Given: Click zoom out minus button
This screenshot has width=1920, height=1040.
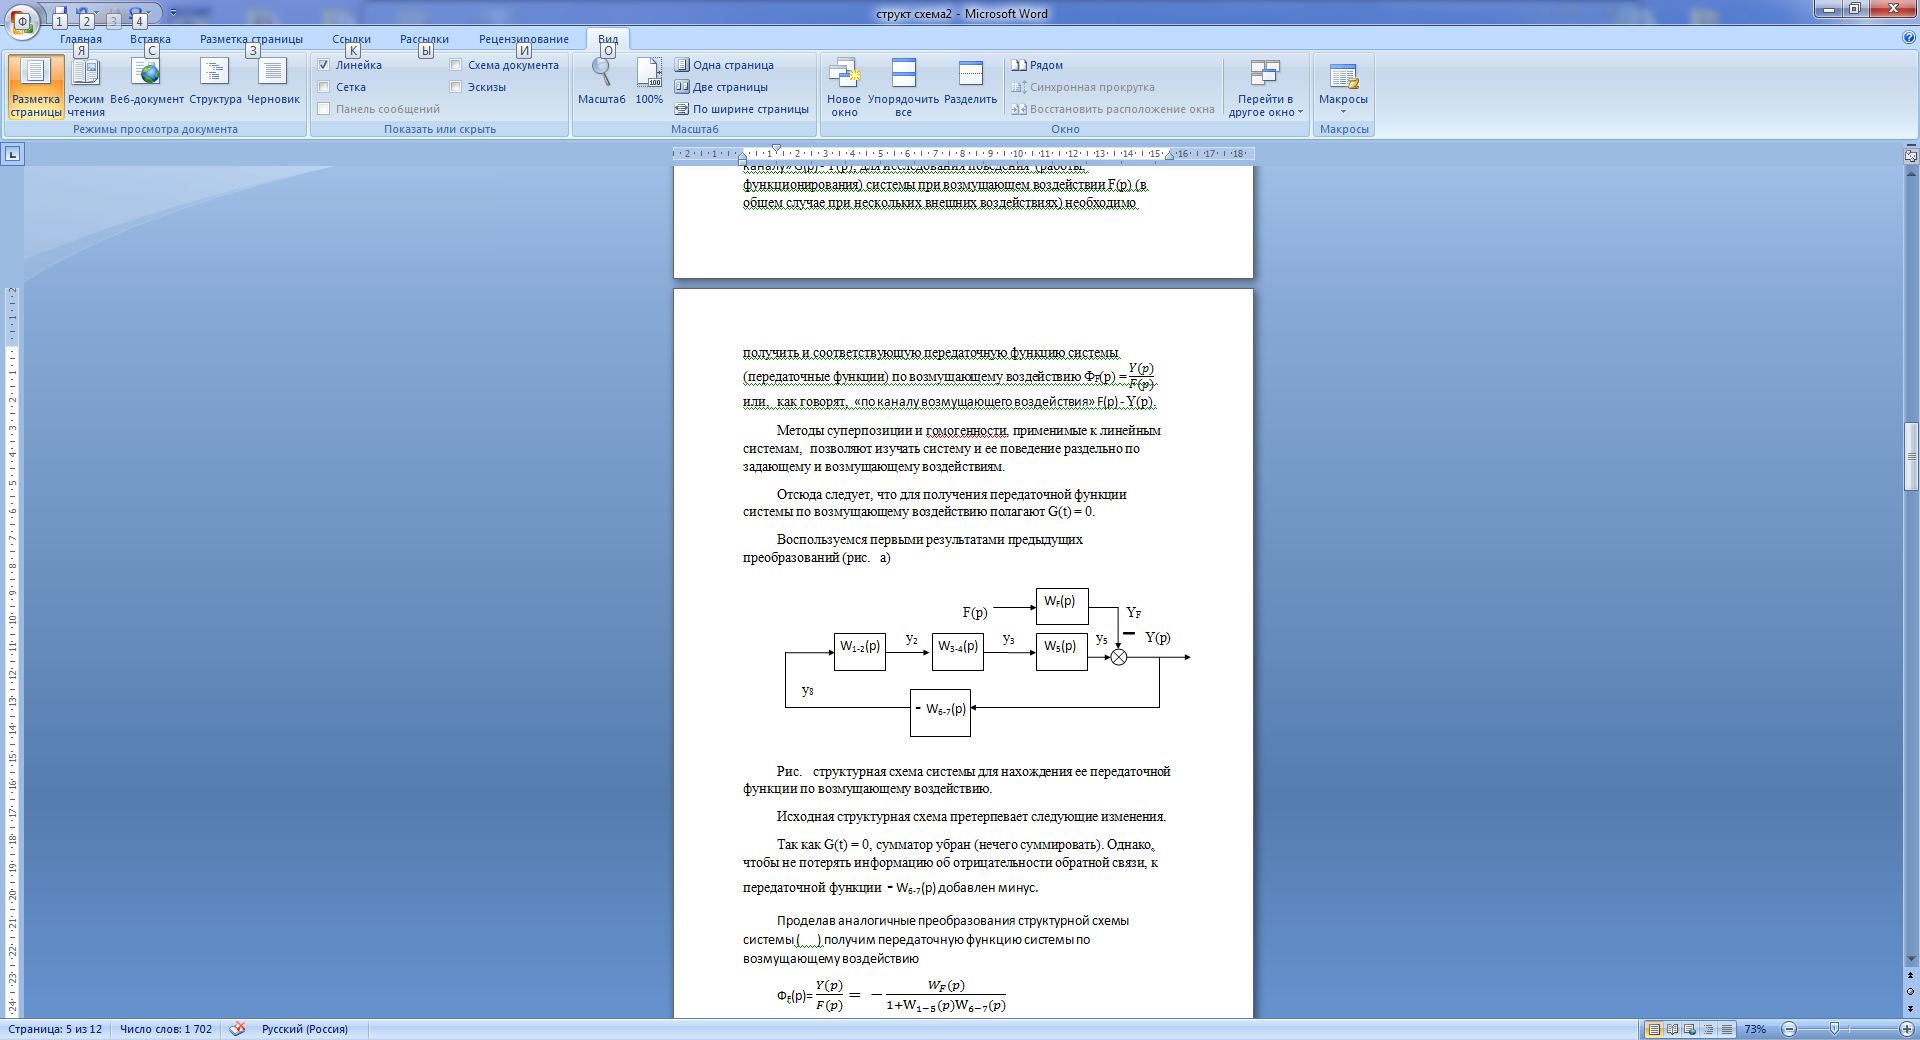Looking at the screenshot, I should point(1789,1029).
